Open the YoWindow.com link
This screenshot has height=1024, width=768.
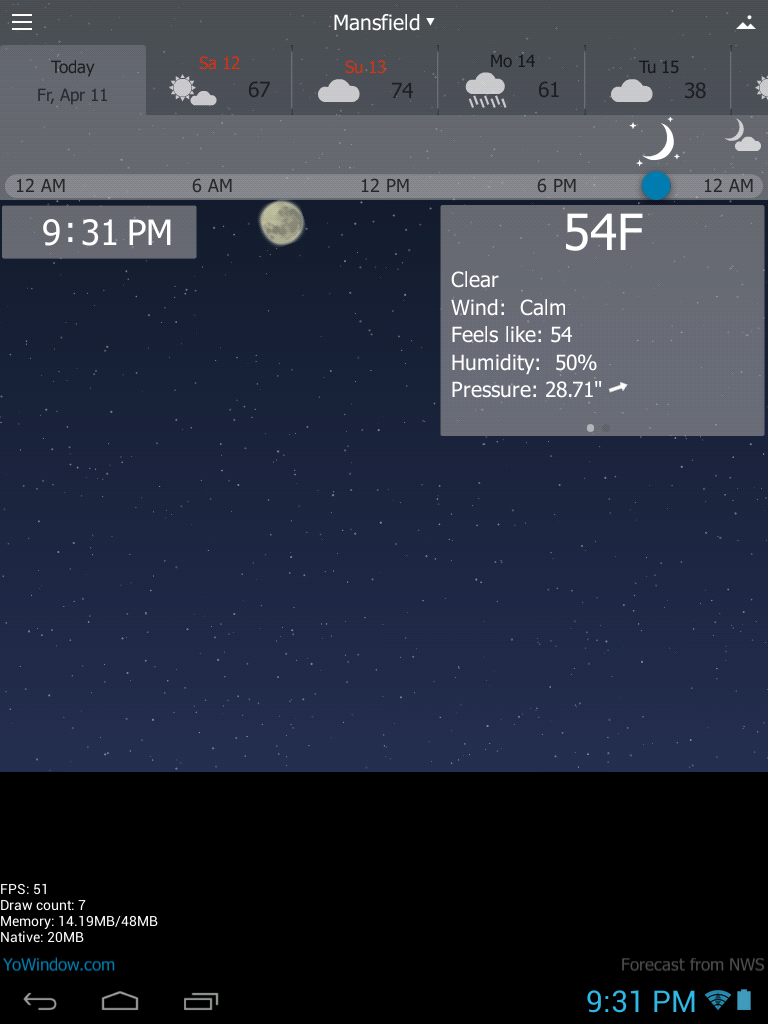coord(59,965)
